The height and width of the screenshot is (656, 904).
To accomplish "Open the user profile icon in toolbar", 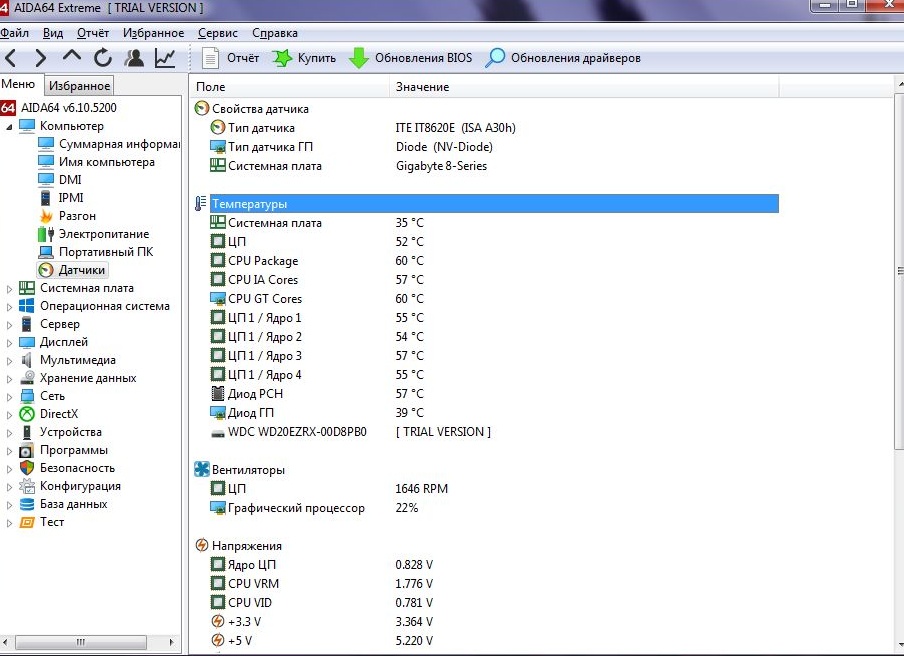I will pyautogui.click(x=134, y=58).
